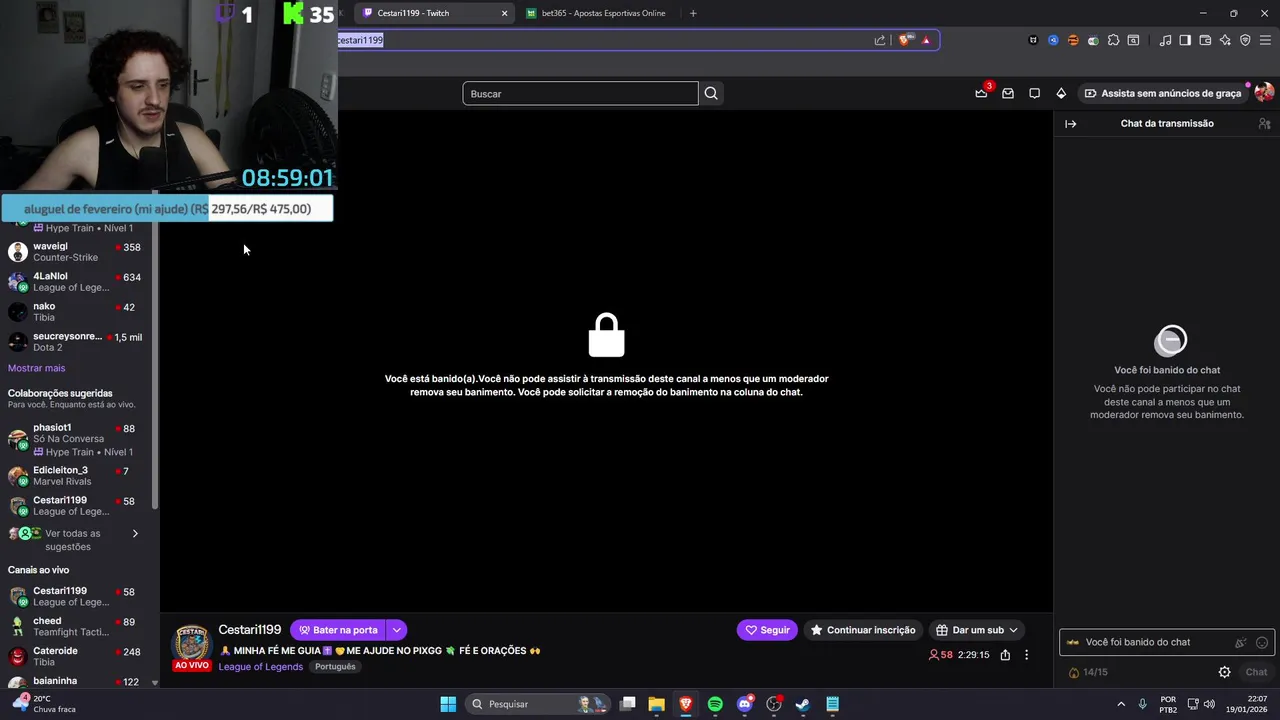
Task: Switch to bet365 Apostas Esportivas tab
Action: (601, 13)
